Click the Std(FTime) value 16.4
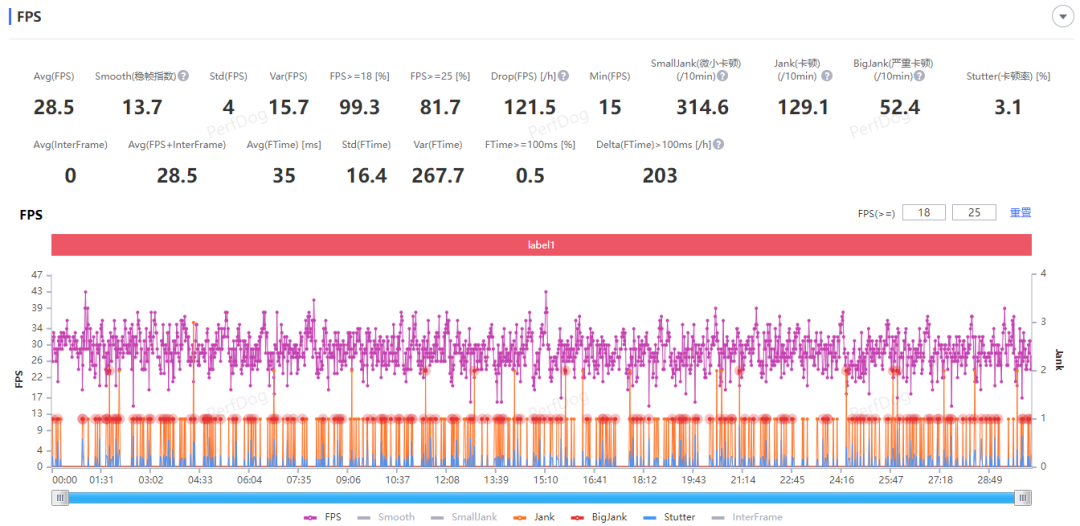Screen dimensions: 1080x526 366,176
